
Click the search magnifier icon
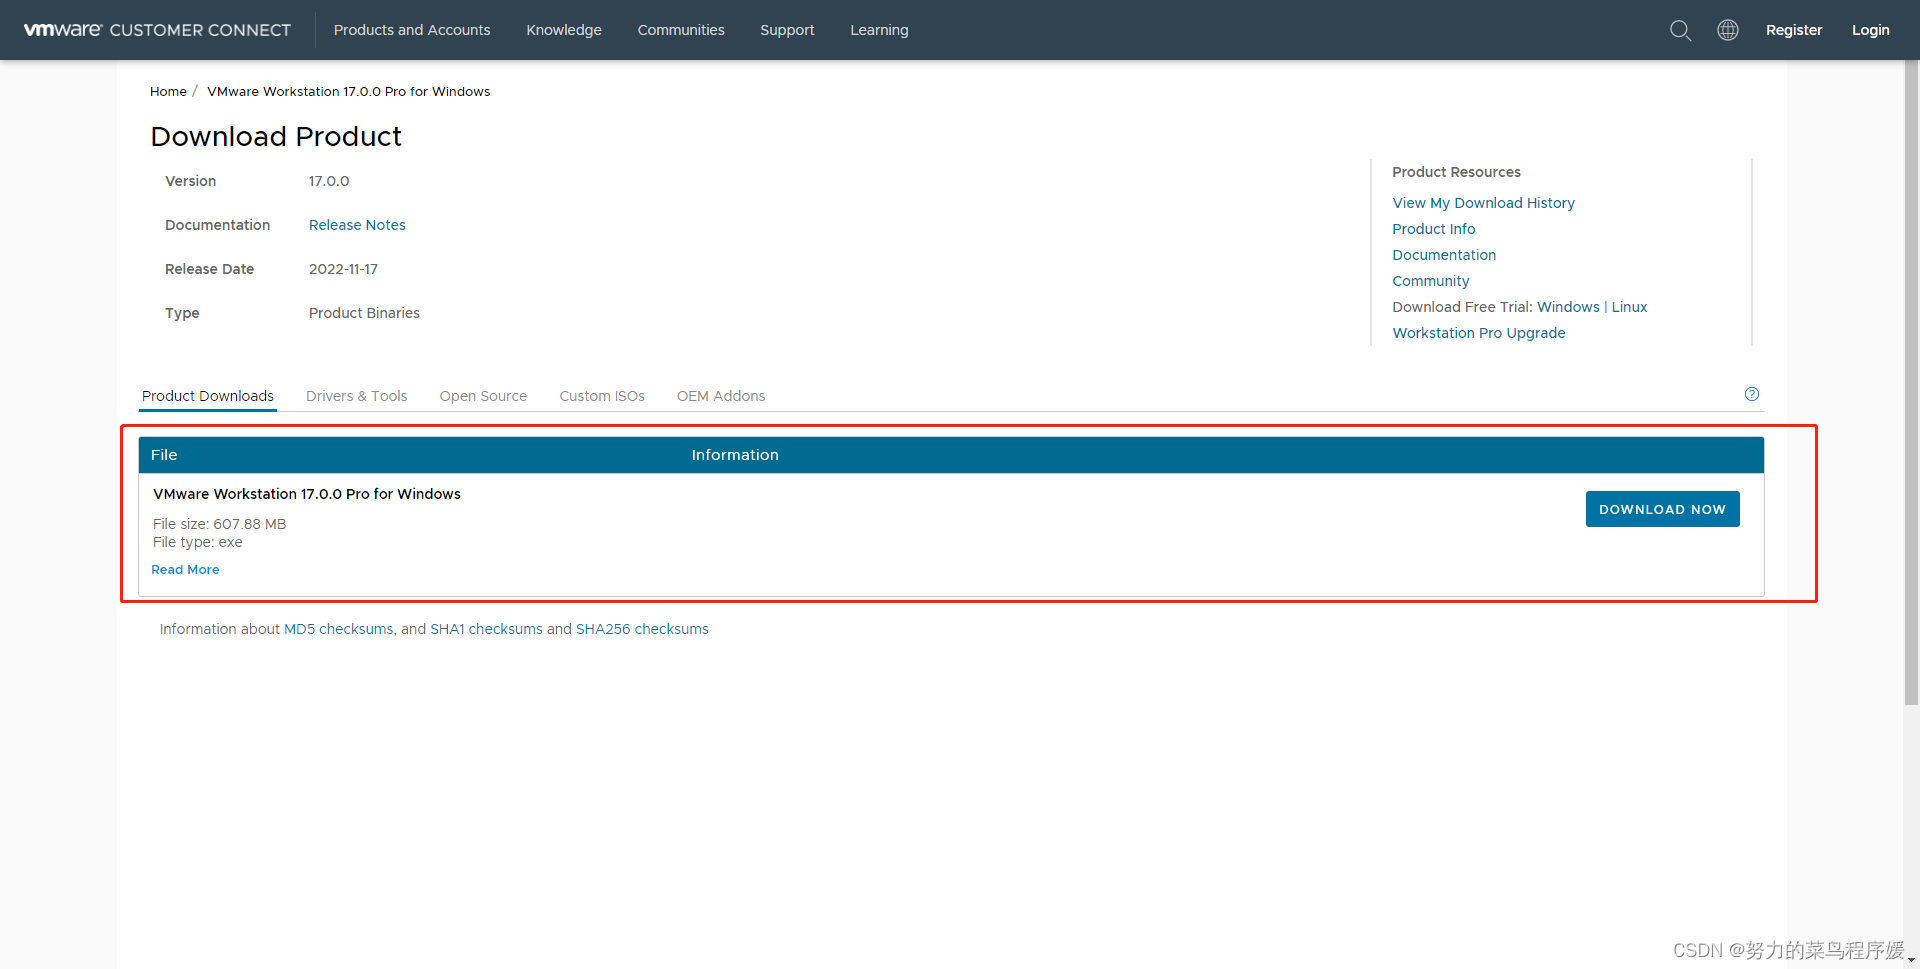pyautogui.click(x=1680, y=30)
